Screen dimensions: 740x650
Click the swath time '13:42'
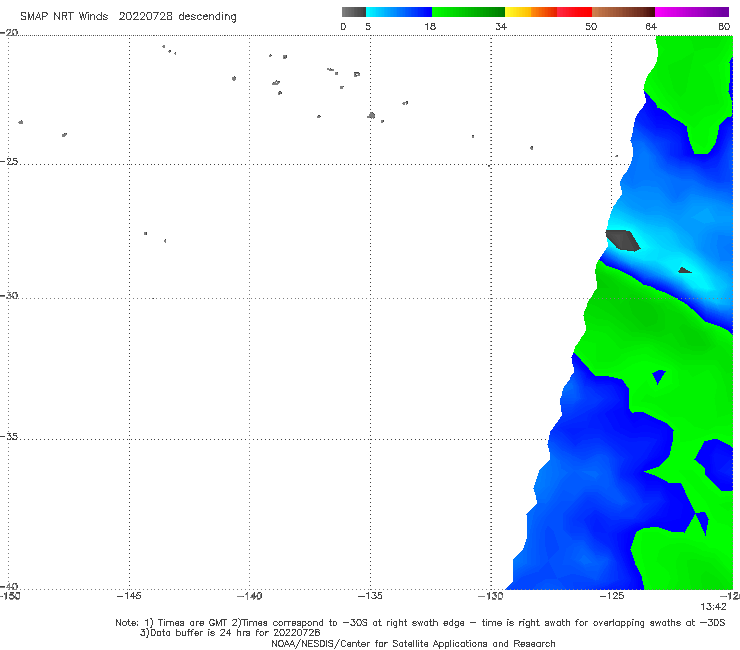pos(713,607)
